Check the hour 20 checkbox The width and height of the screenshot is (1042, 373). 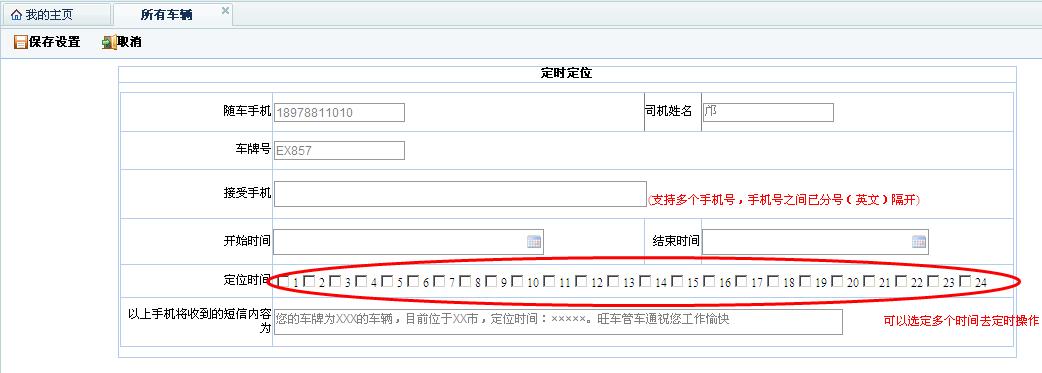[837, 282]
